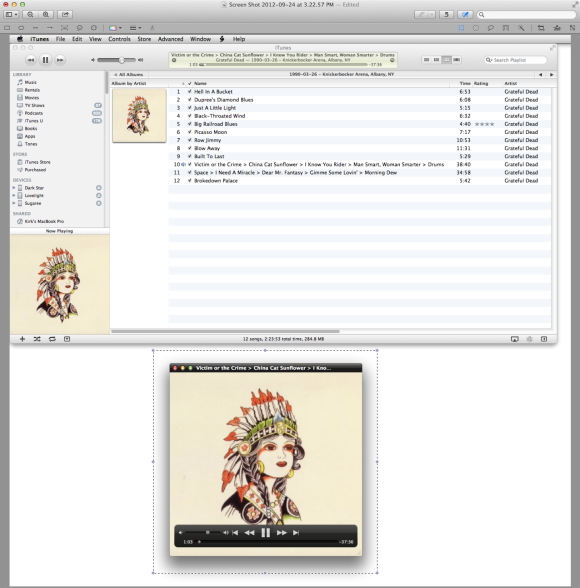Switch to iTunes Cover Flow view
The width and height of the screenshot is (580, 588).
456,60
